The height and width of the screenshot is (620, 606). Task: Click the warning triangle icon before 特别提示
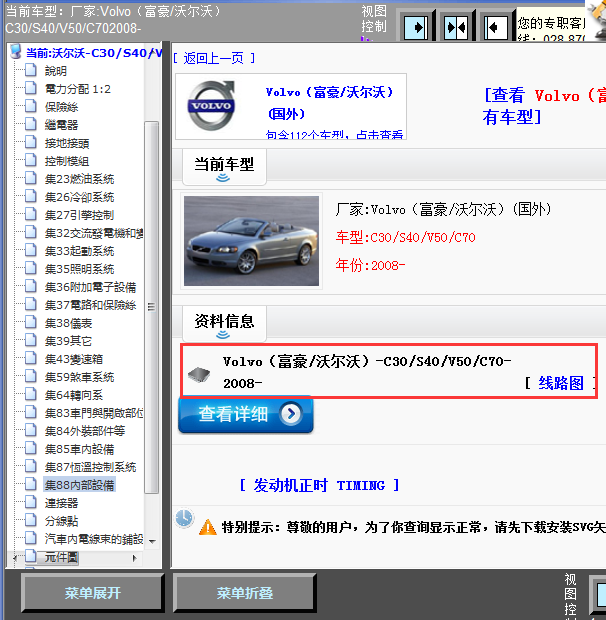(208, 527)
